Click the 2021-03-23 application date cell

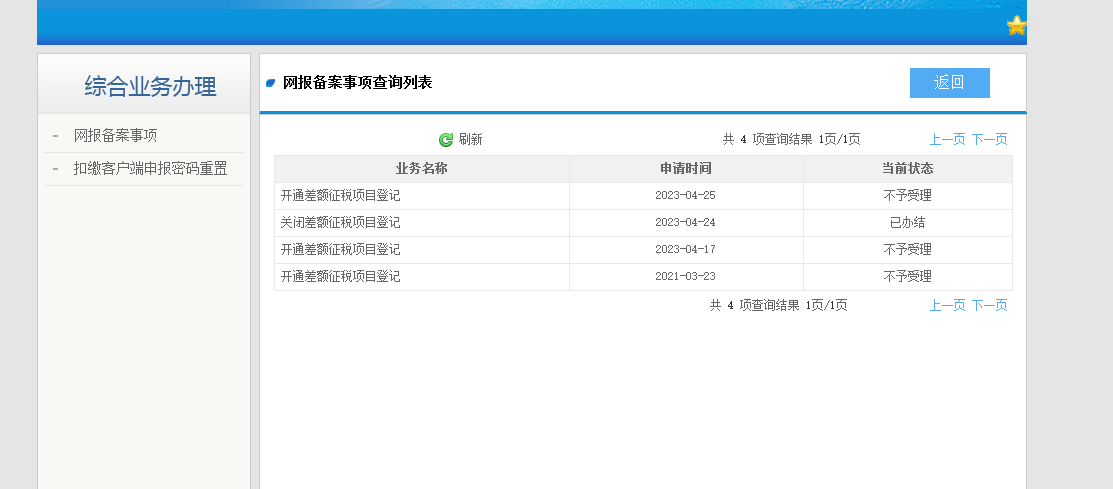[x=685, y=277]
